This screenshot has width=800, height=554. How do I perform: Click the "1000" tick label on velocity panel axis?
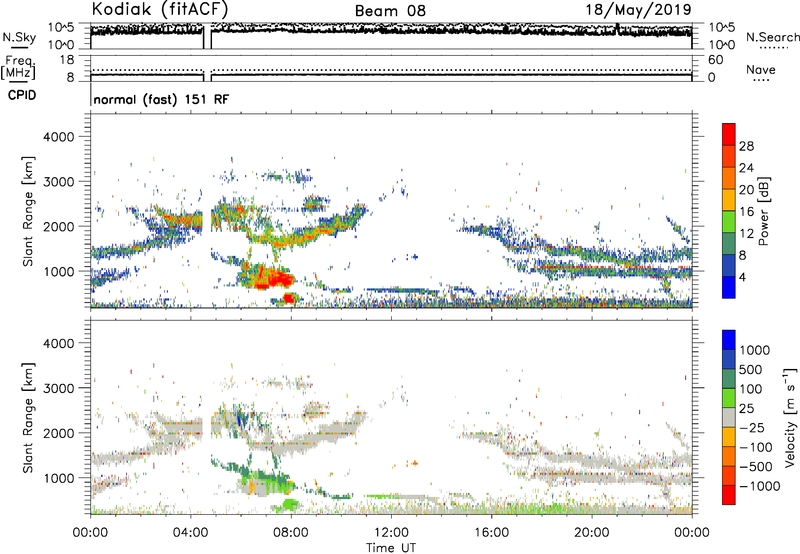click(x=59, y=478)
